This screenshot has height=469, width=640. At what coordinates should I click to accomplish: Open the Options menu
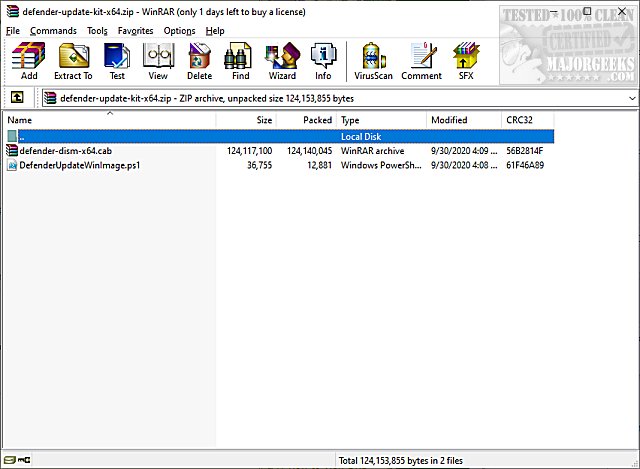[x=179, y=31]
